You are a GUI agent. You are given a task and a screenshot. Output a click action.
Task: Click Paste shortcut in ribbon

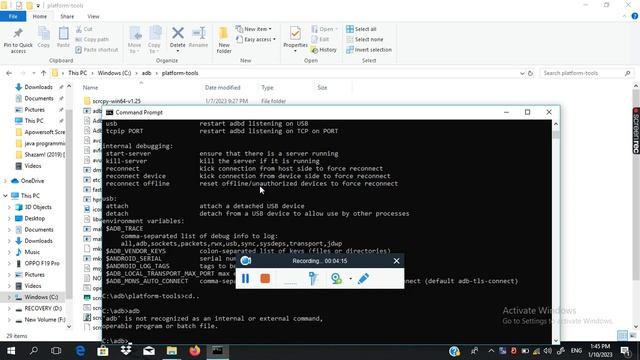tap(97, 50)
